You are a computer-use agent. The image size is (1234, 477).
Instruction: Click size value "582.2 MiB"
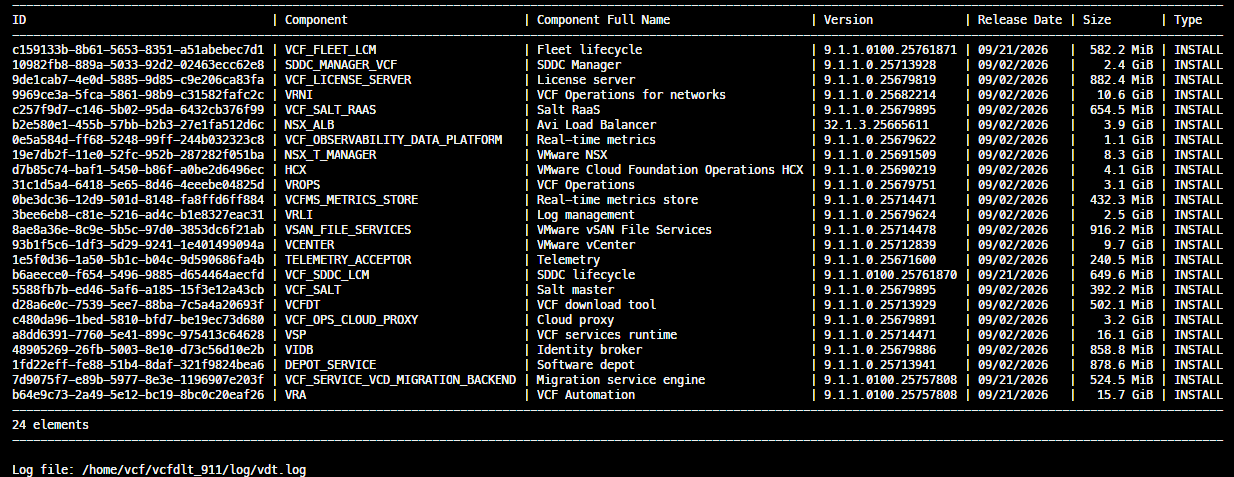(1121, 50)
